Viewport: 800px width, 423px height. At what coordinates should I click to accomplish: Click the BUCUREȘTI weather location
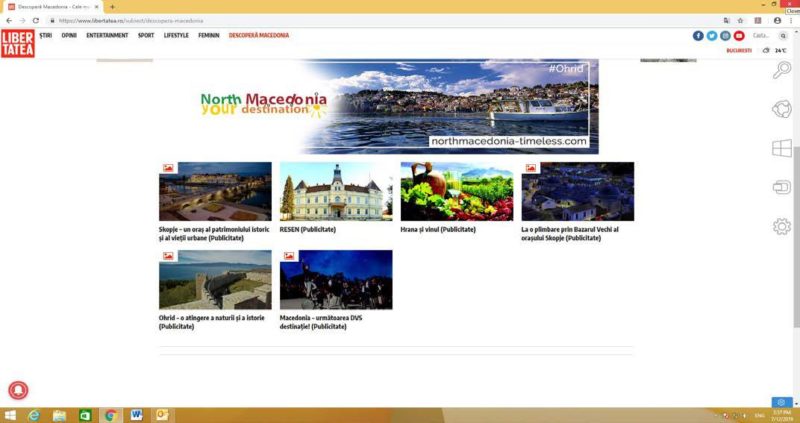(739, 51)
